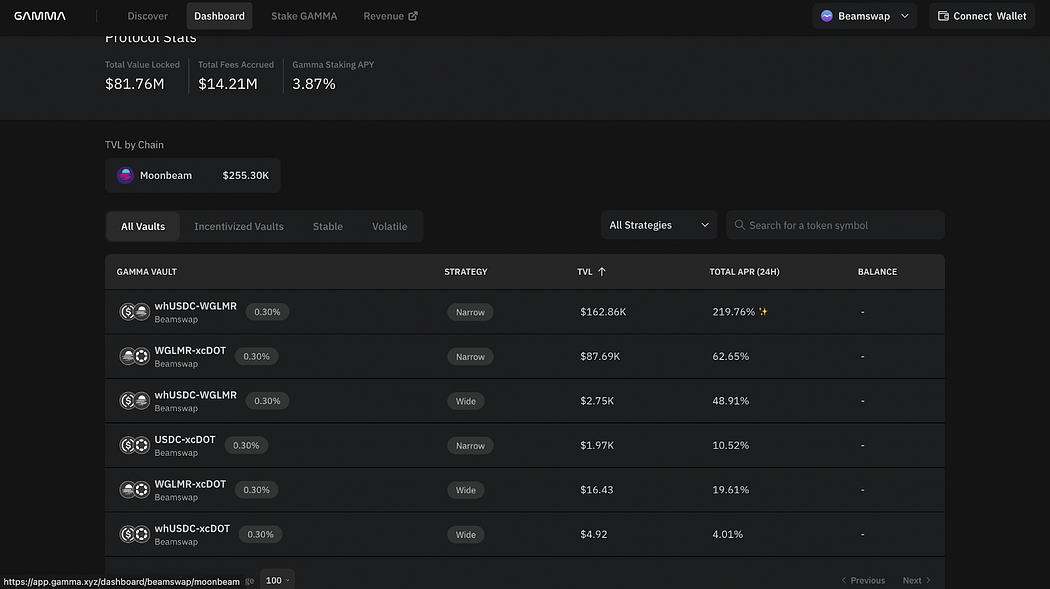The image size is (1050, 589).
Task: Open the Beamswap protocol selector dropdown
Action: 865,16
